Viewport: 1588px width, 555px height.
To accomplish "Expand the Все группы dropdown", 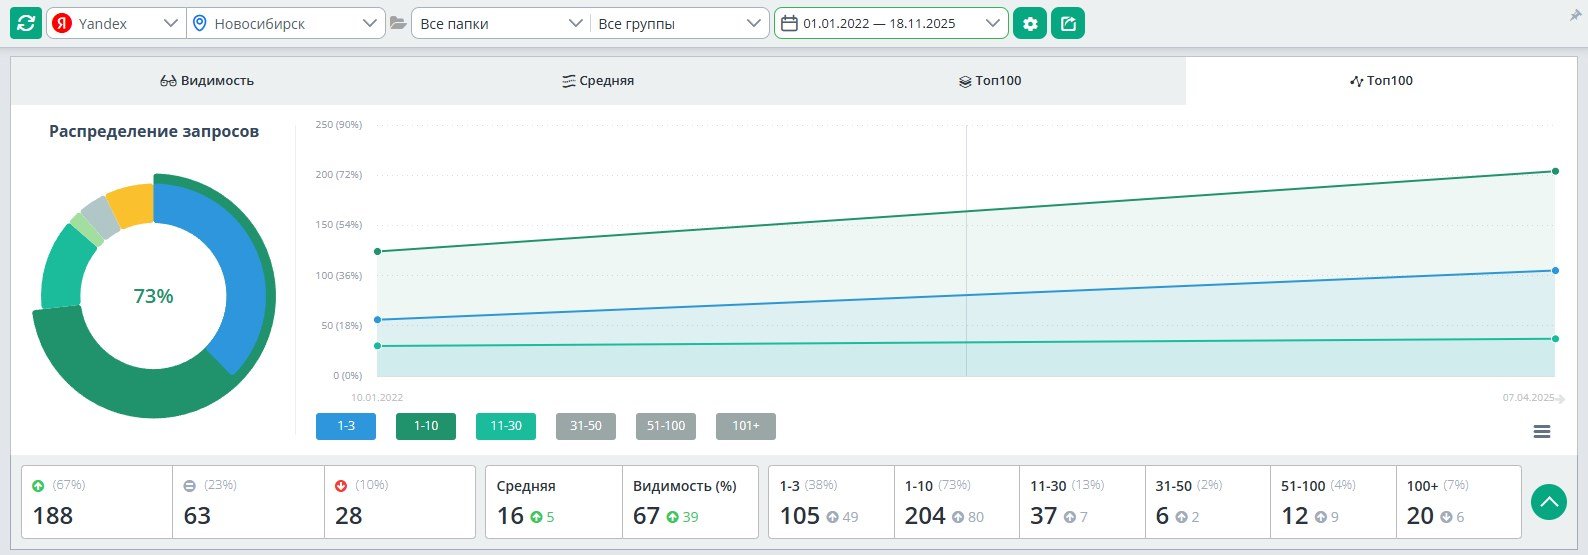I will click(x=680, y=23).
